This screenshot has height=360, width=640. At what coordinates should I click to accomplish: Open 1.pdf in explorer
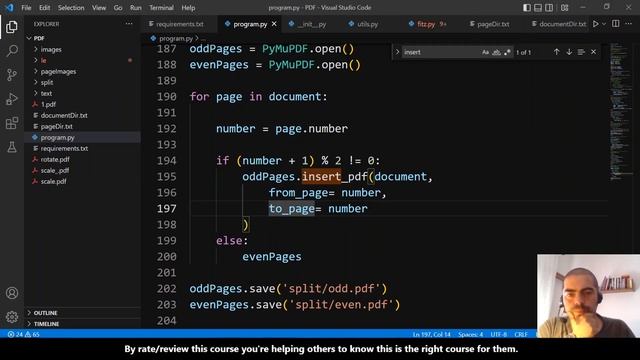point(48,104)
